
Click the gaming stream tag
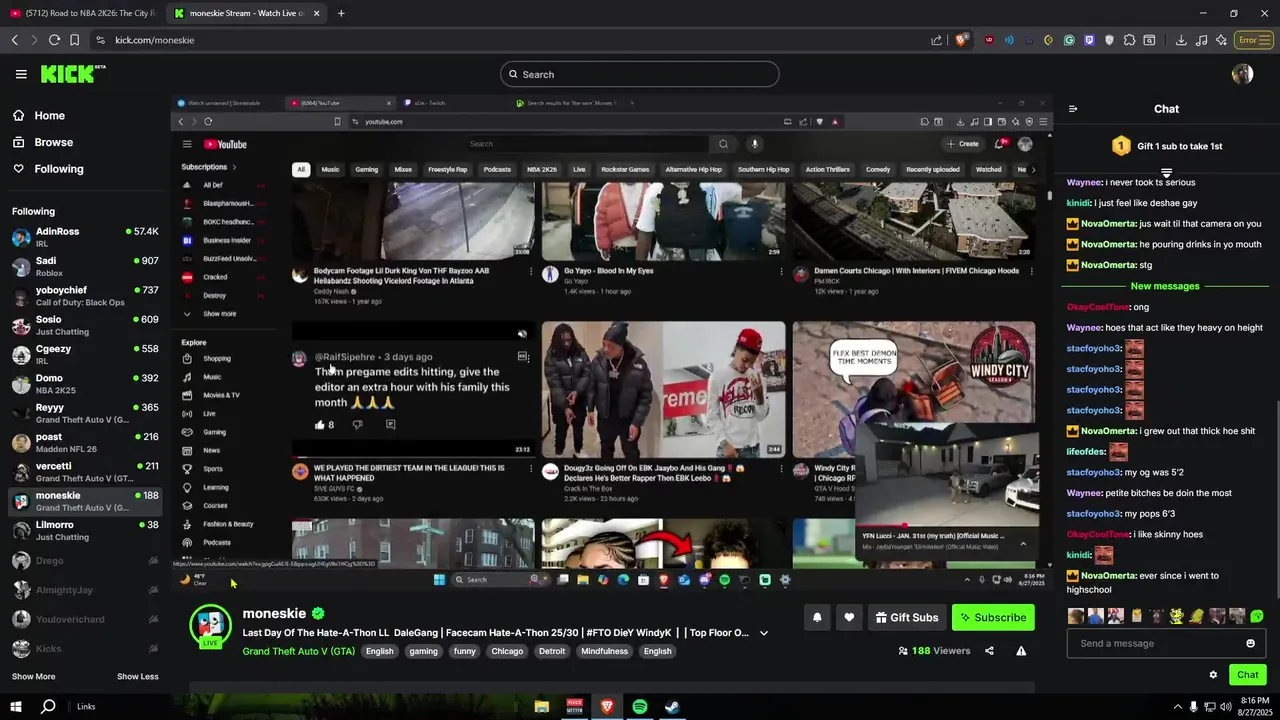423,651
